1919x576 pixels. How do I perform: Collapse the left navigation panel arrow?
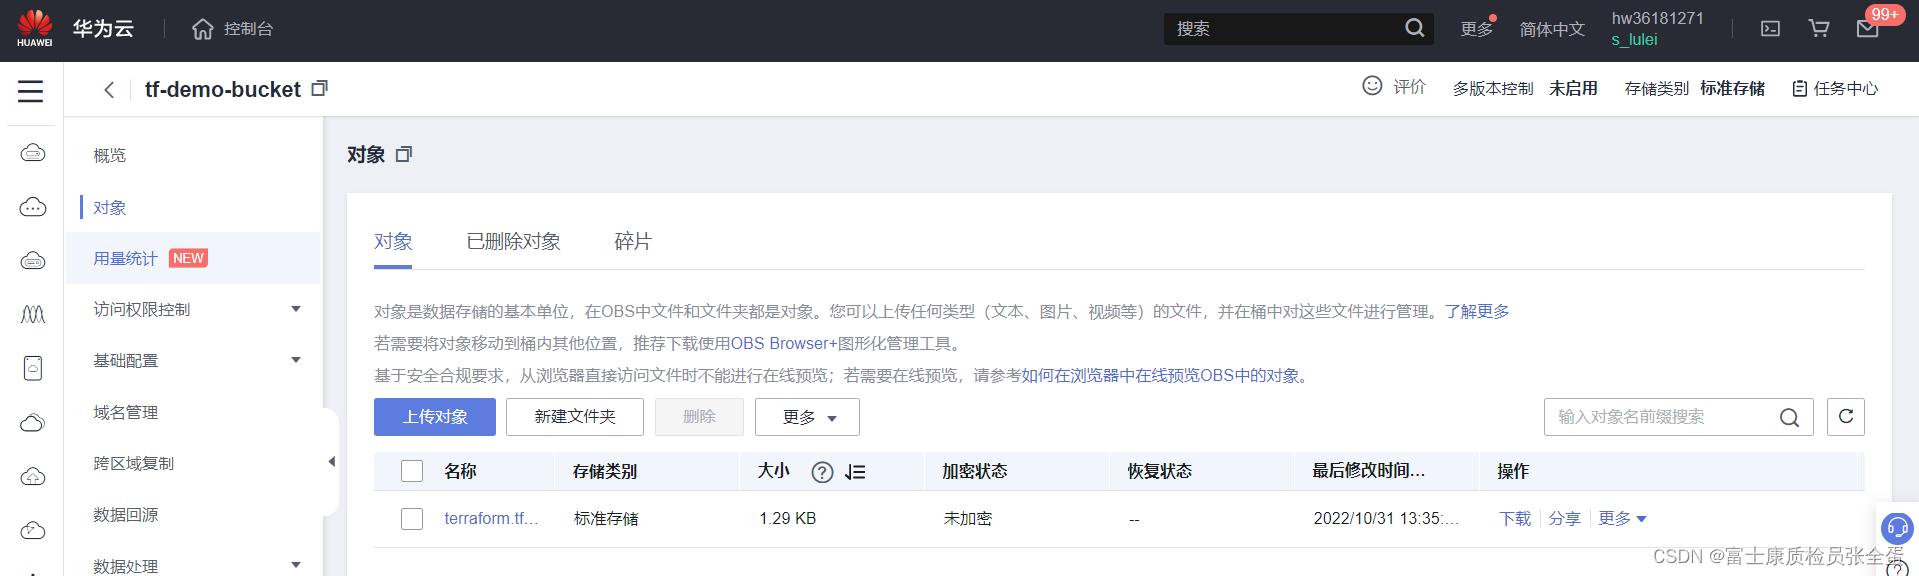tap(331, 462)
